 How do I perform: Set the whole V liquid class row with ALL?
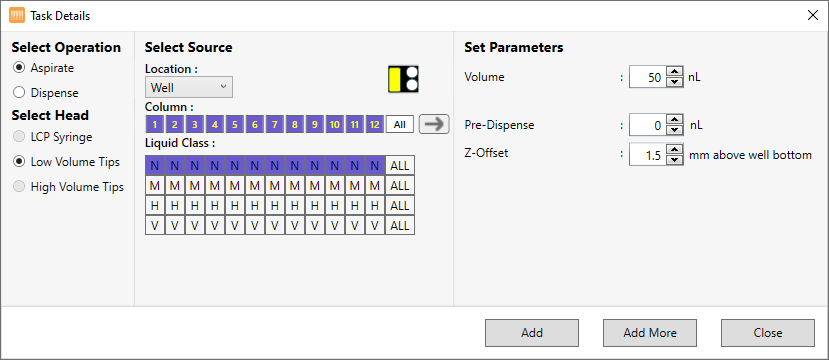[x=400, y=225]
